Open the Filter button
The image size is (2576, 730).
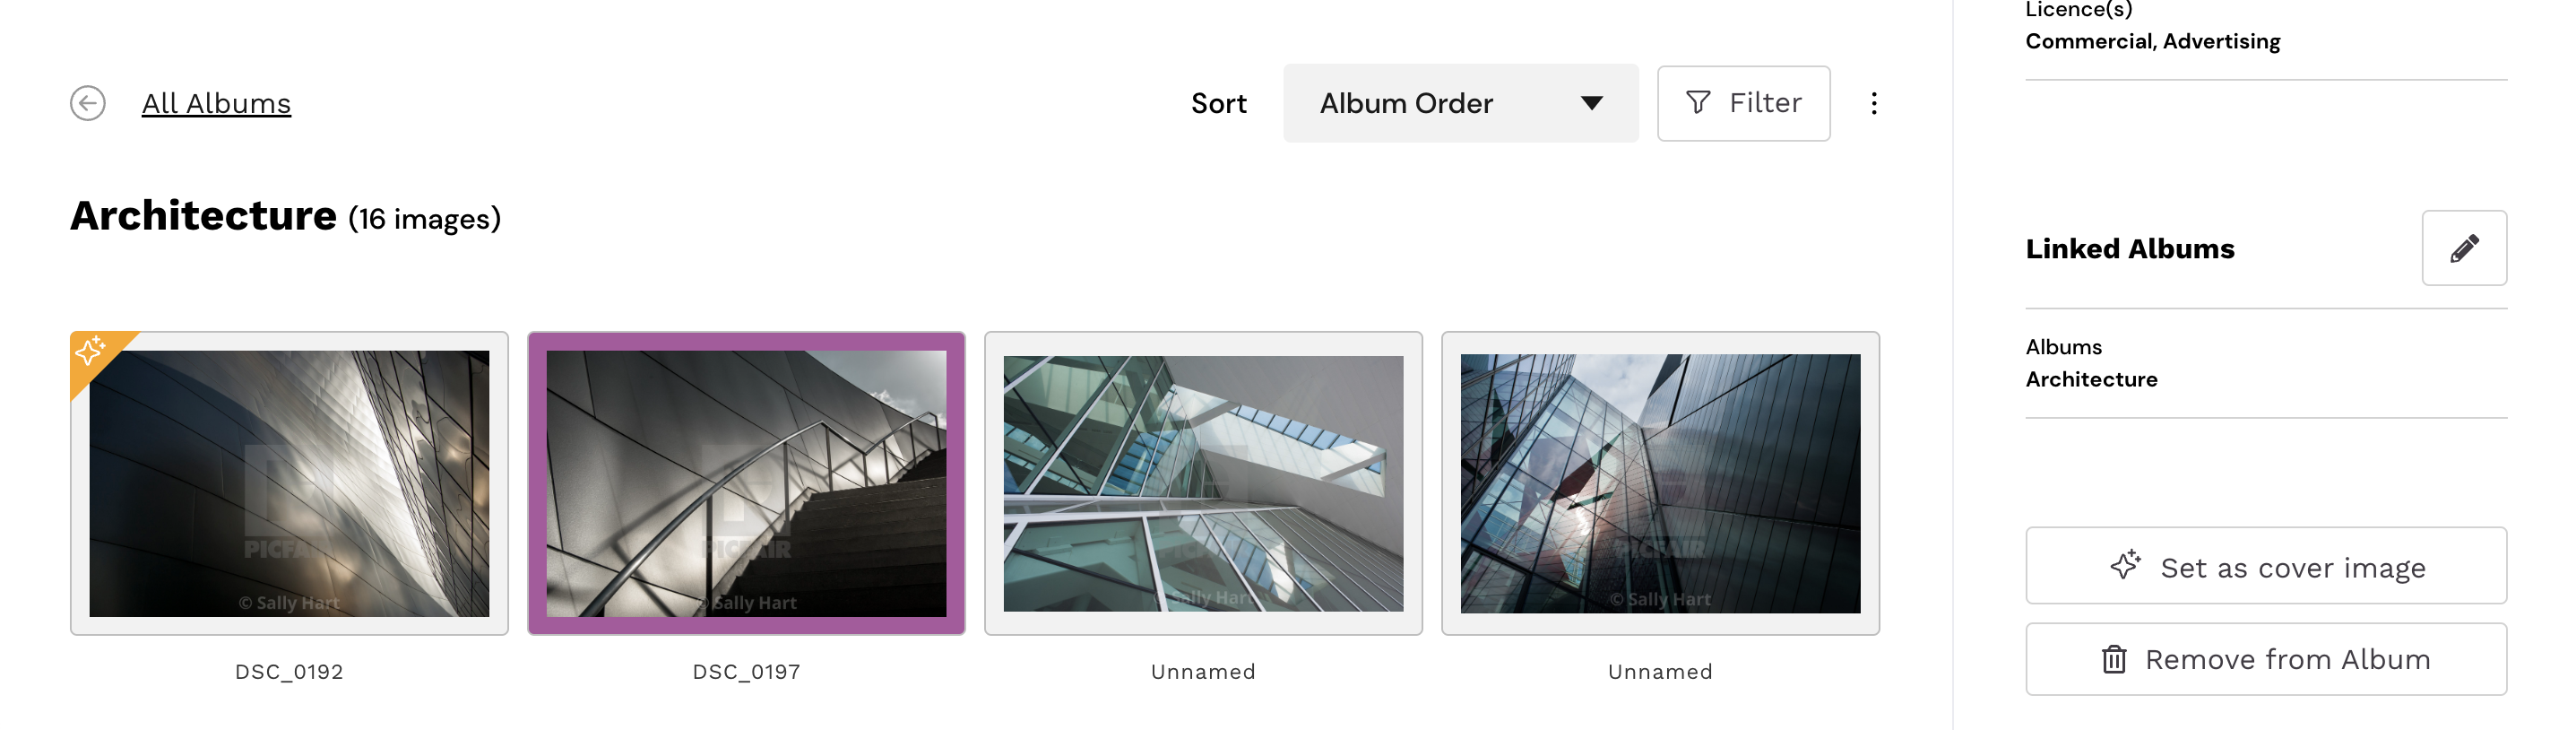(x=1743, y=103)
